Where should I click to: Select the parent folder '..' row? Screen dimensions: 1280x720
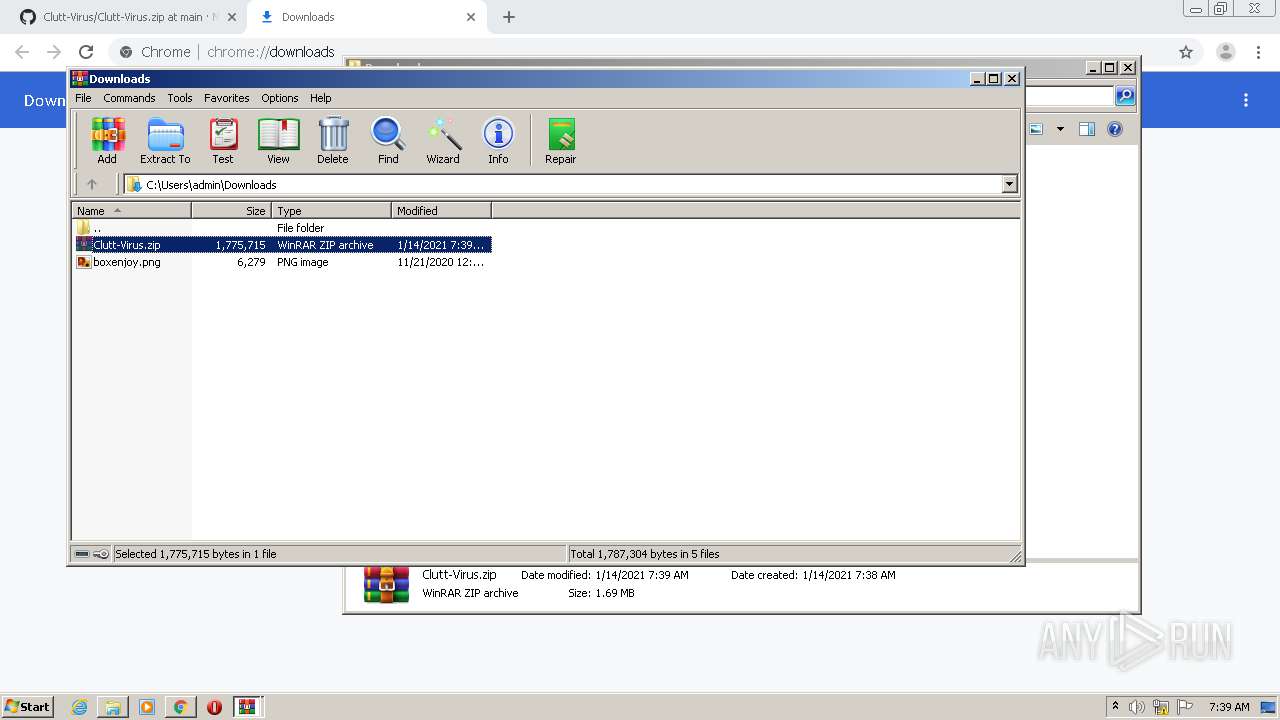(282, 228)
